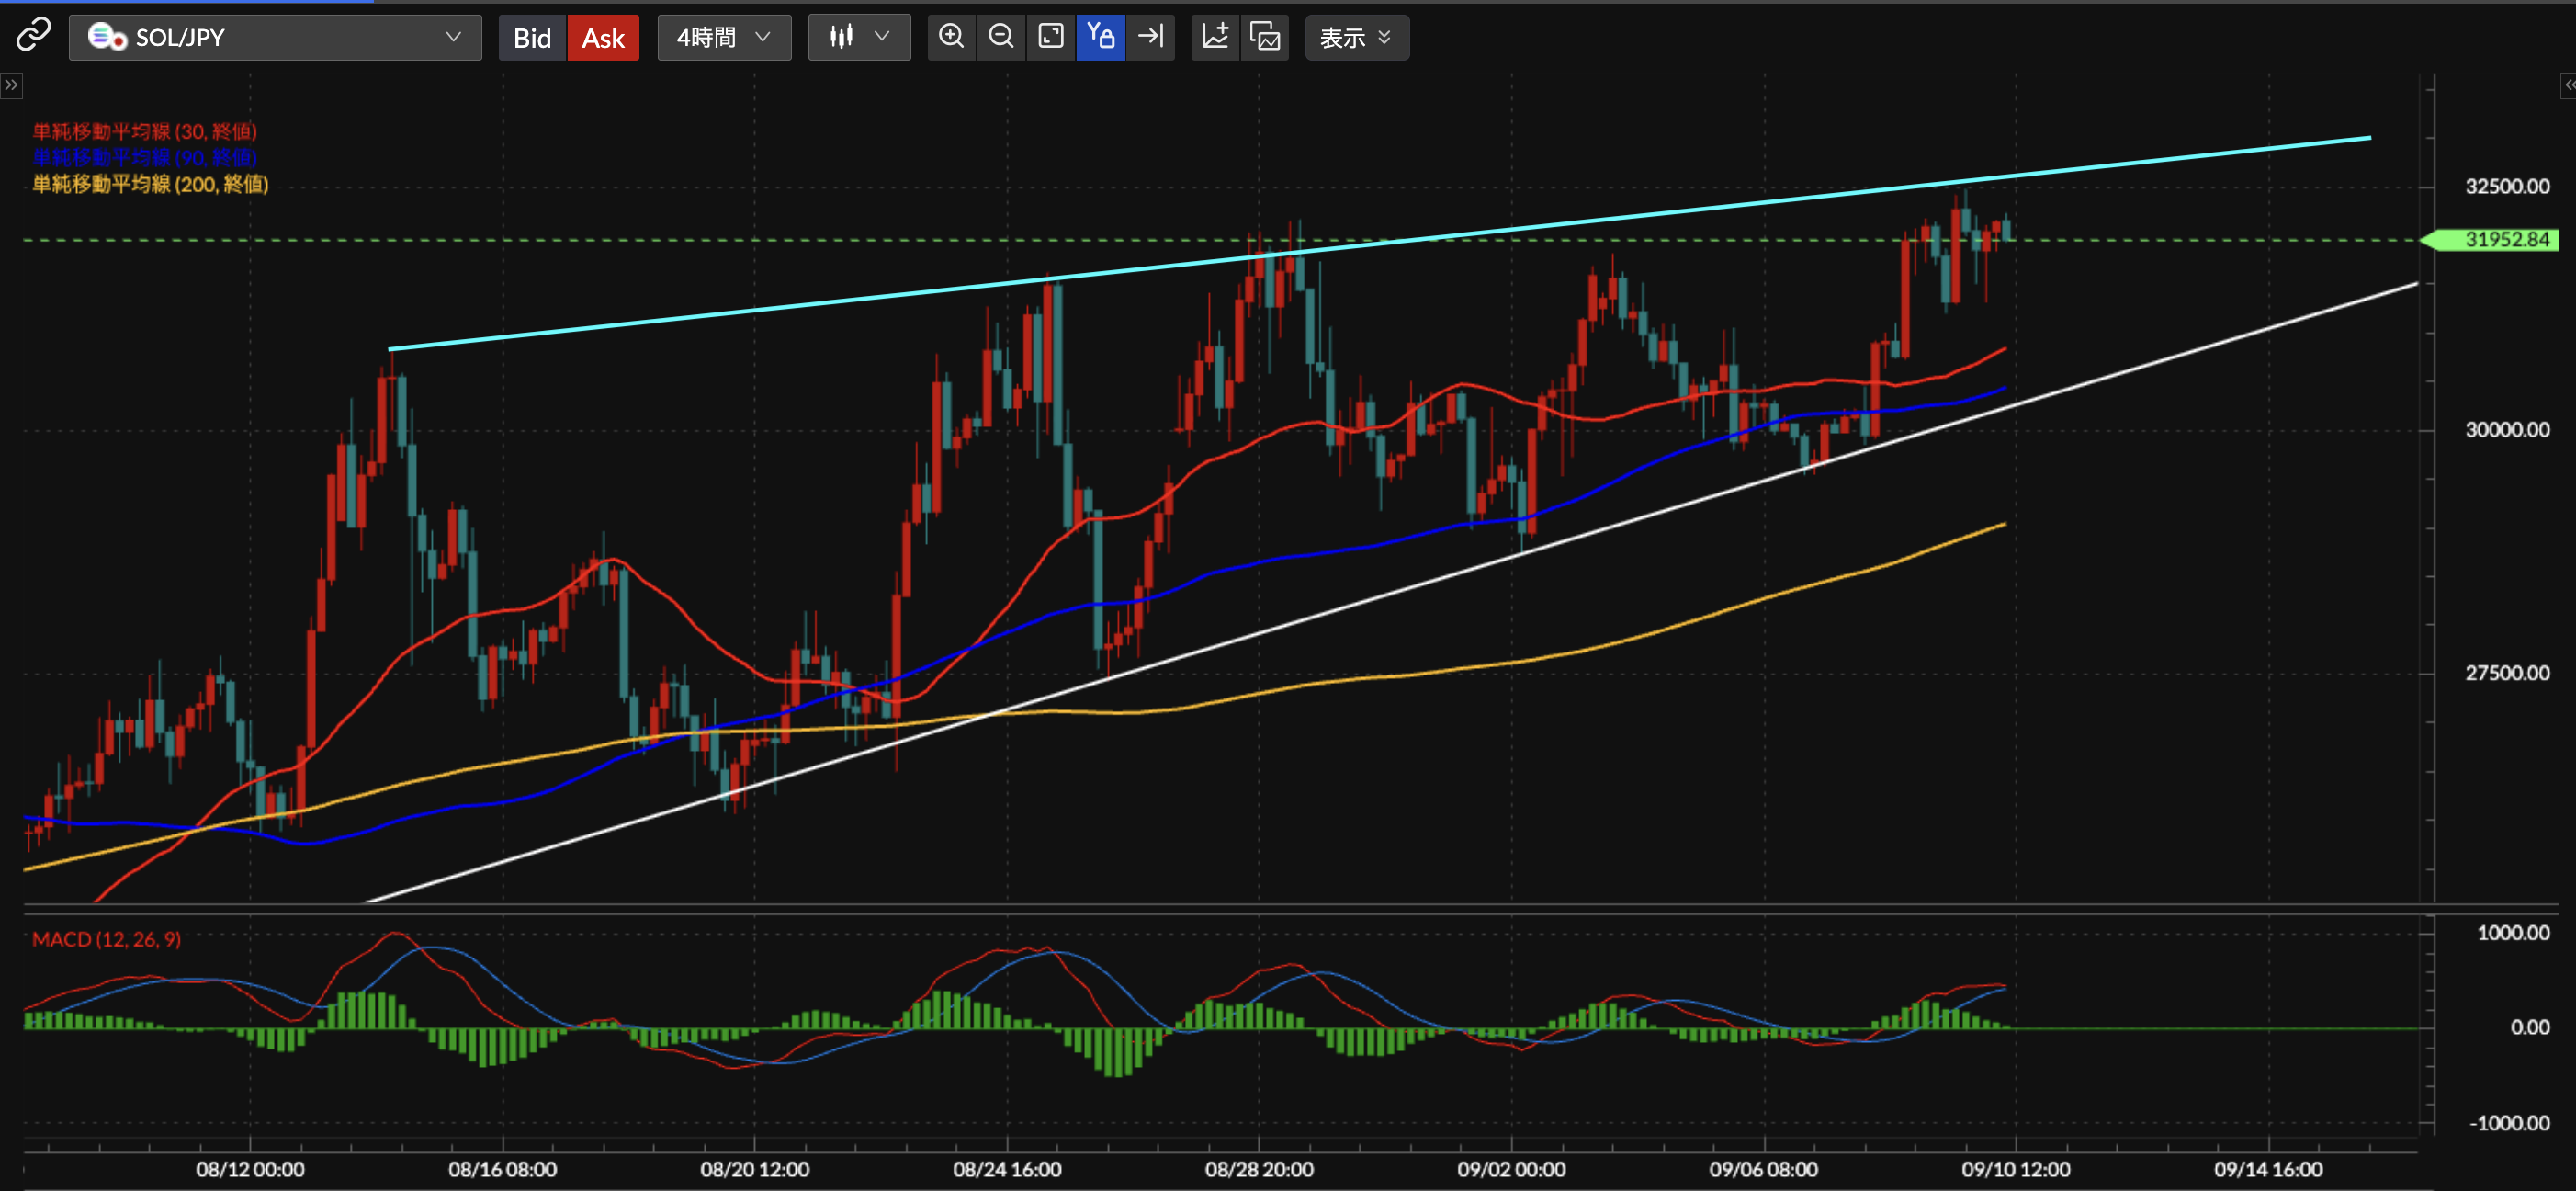Click the 08/28 20:00 time label
Screen dimensions: 2576x1191
point(1259,1169)
